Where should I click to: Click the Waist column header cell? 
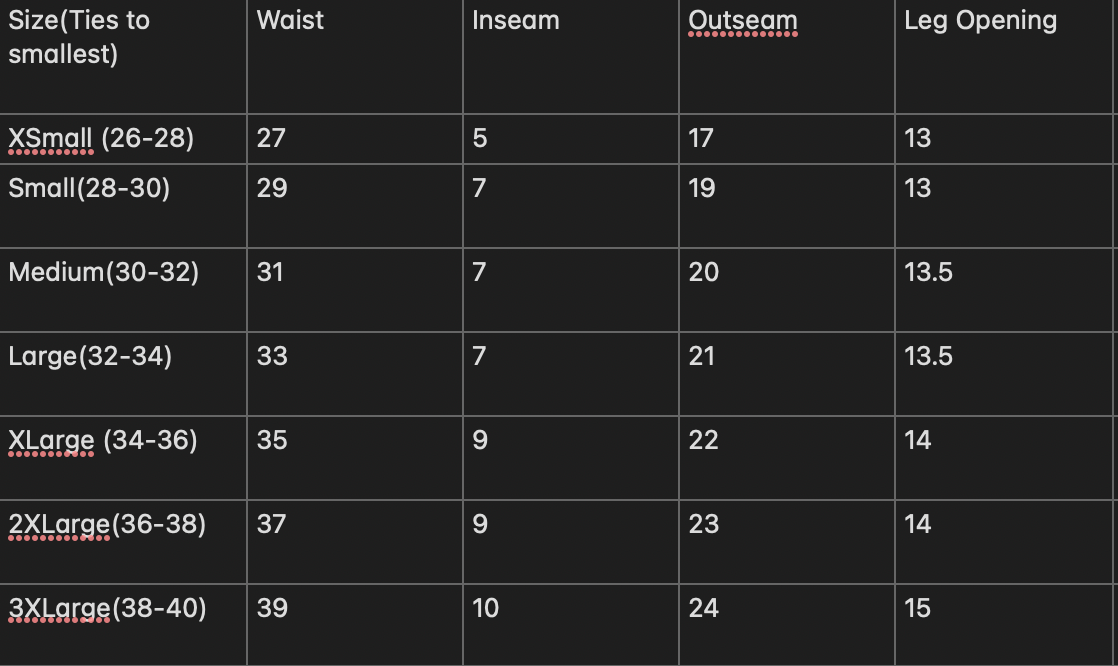pos(354,56)
